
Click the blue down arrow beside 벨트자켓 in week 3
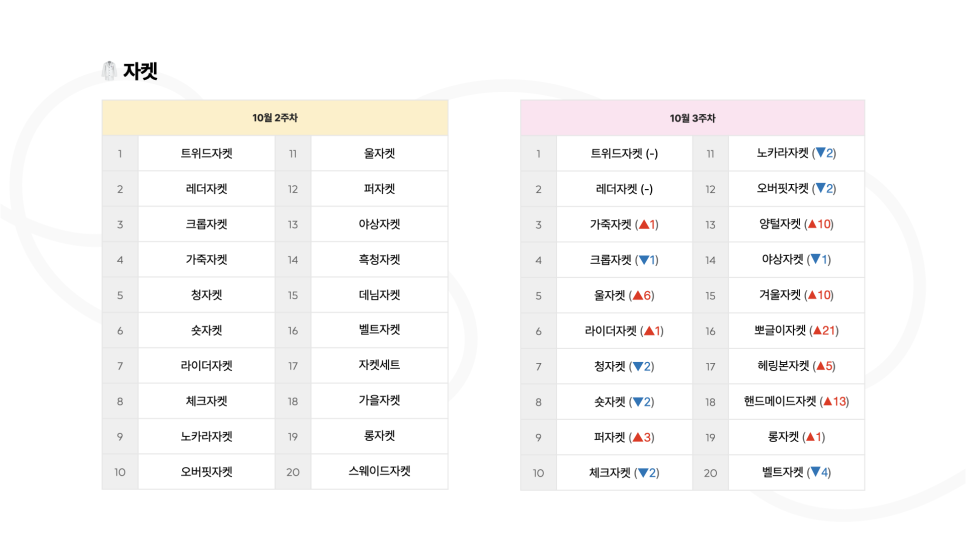(816, 472)
